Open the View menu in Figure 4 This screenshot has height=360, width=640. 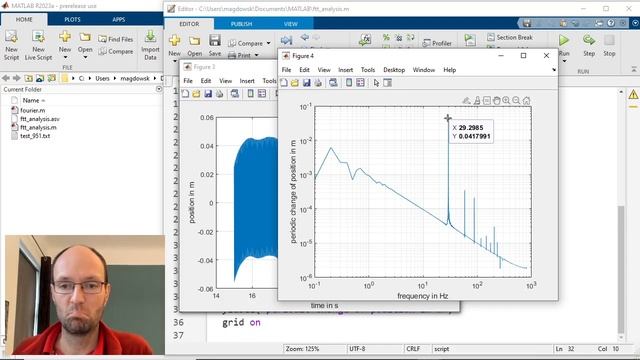pyautogui.click(x=324, y=70)
